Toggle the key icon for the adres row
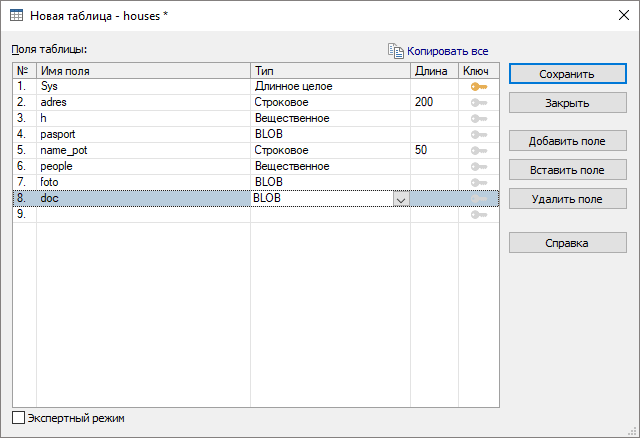The height and width of the screenshot is (438, 640). click(478, 103)
